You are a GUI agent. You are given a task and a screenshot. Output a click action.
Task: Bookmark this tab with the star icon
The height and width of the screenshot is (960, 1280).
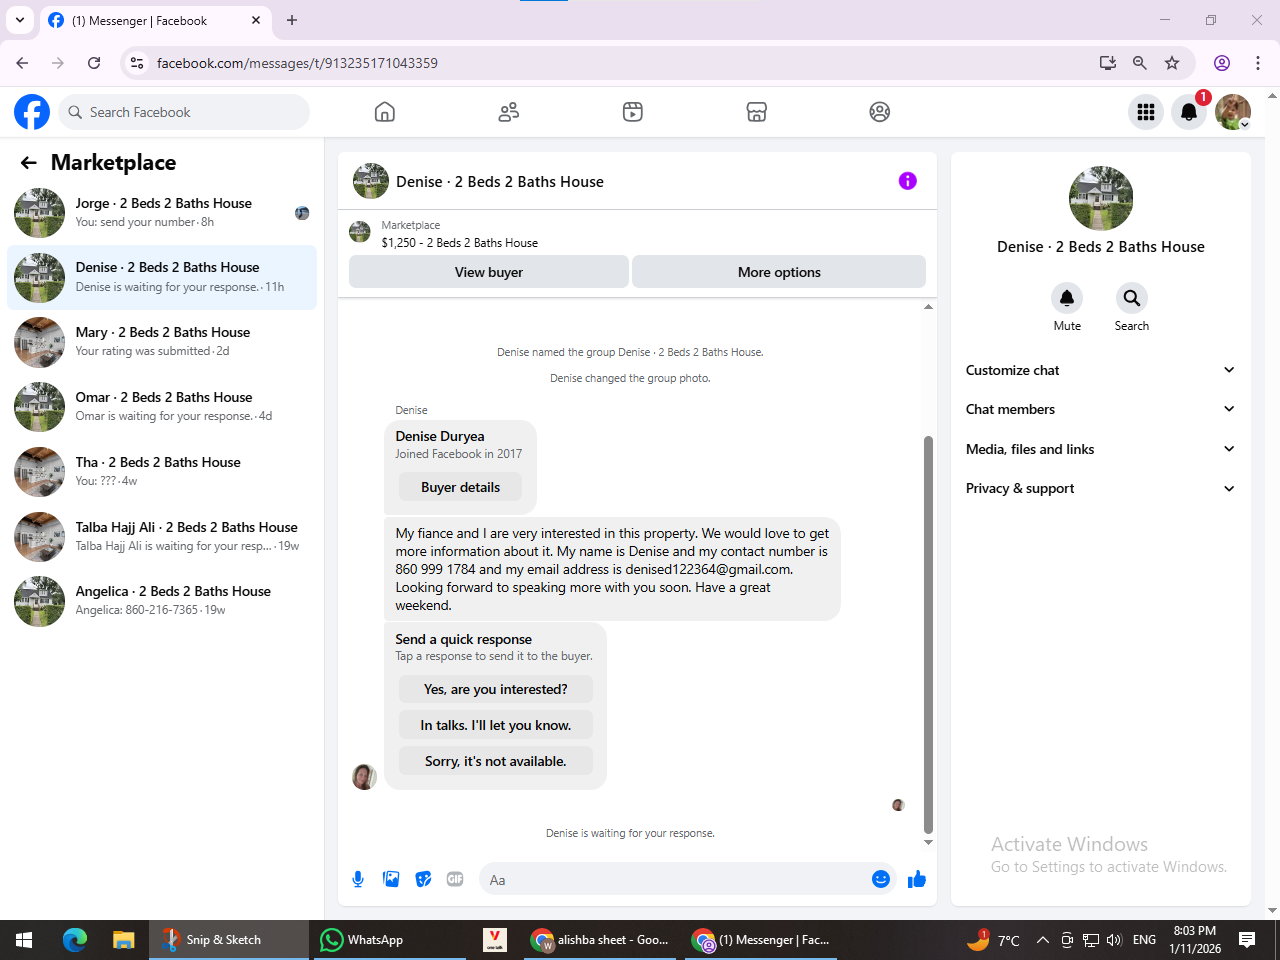(x=1172, y=63)
